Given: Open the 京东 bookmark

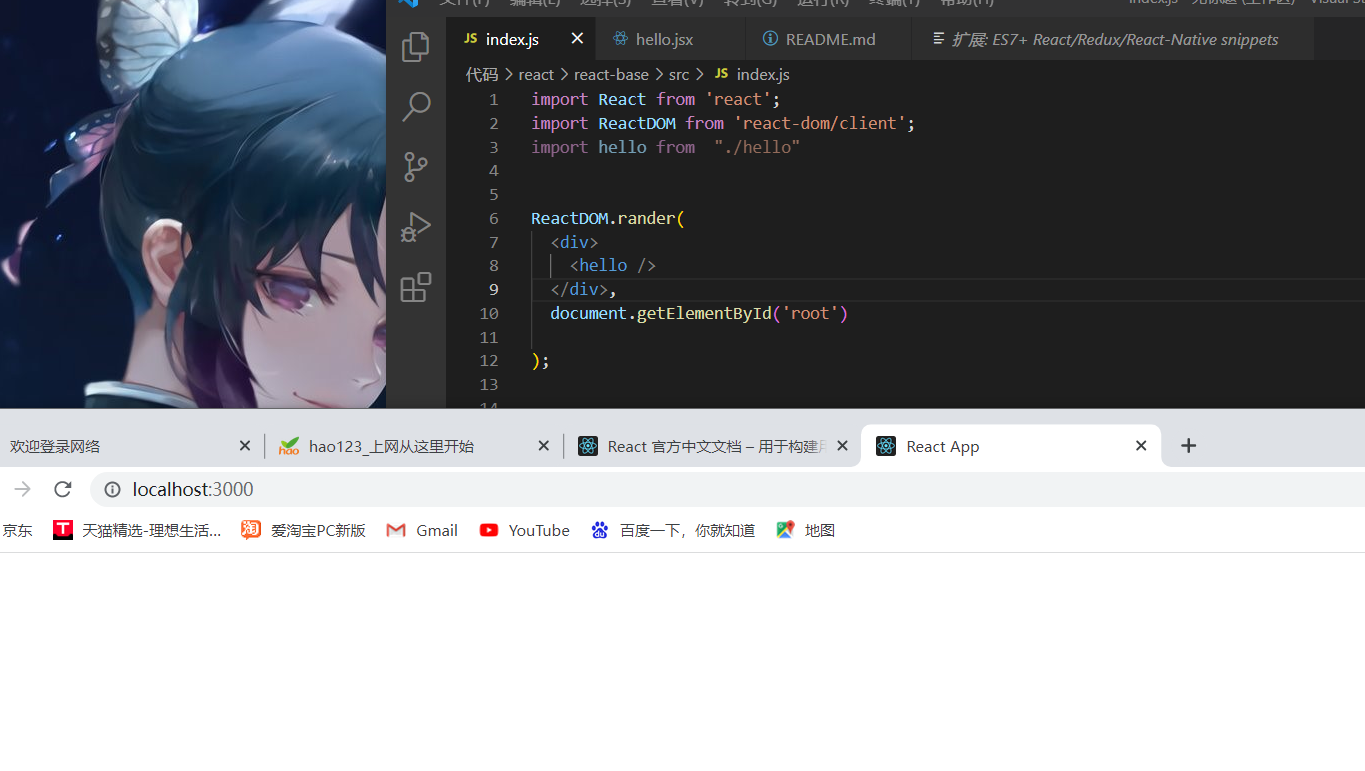Looking at the screenshot, I should coord(17,530).
